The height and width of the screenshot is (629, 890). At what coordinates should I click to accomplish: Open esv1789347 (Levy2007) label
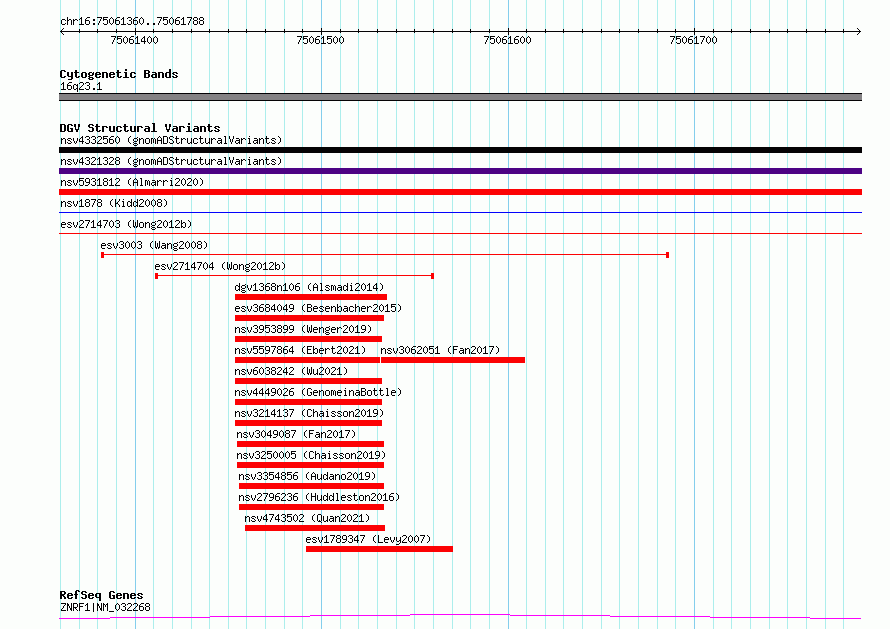[x=368, y=539]
